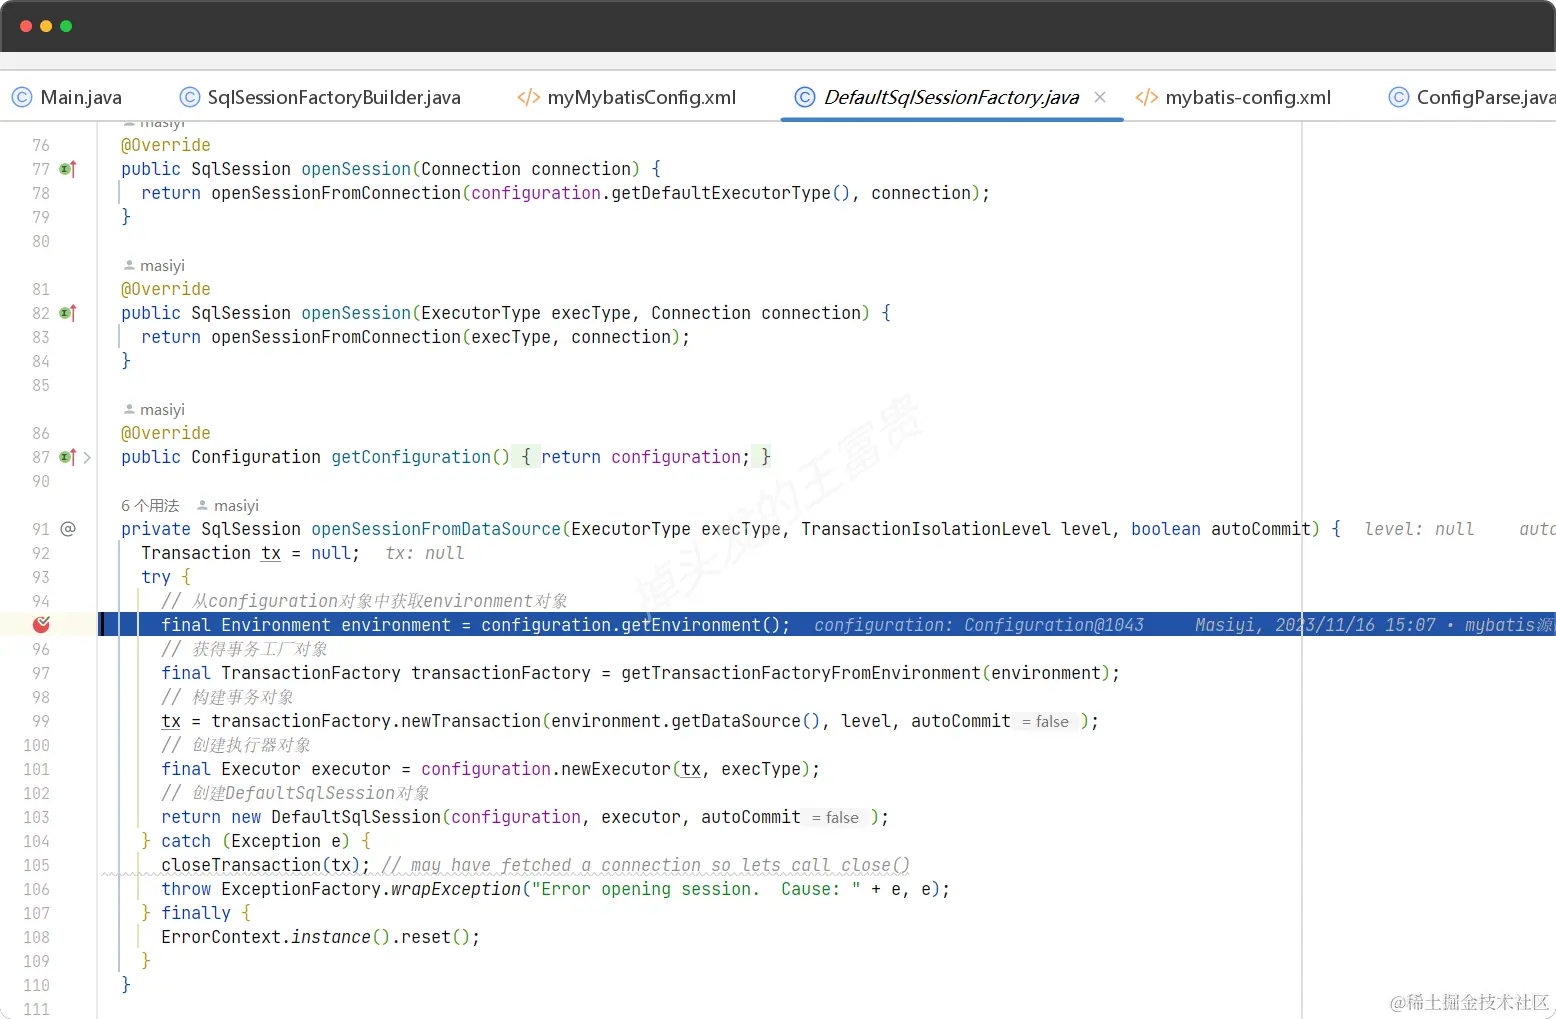1556x1019 pixels.
Task: Click getTransactionFactoryFromEnvironment on line 97
Action: [801, 673]
